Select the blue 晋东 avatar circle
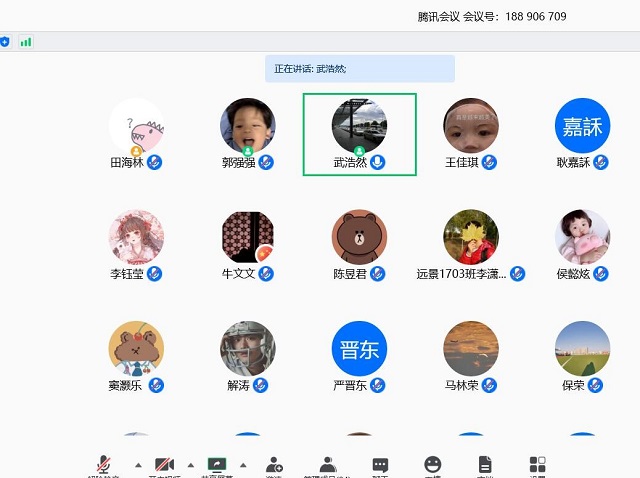 (359, 349)
